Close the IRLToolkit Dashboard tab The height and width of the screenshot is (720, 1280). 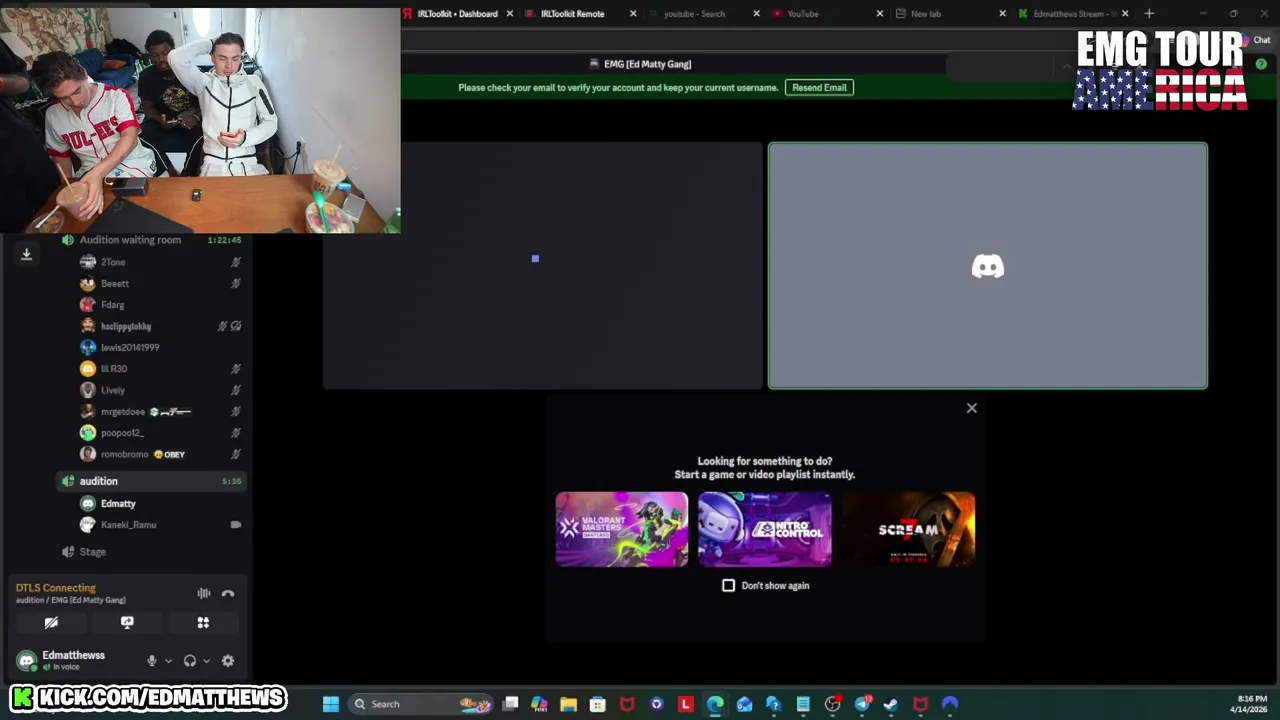[510, 14]
